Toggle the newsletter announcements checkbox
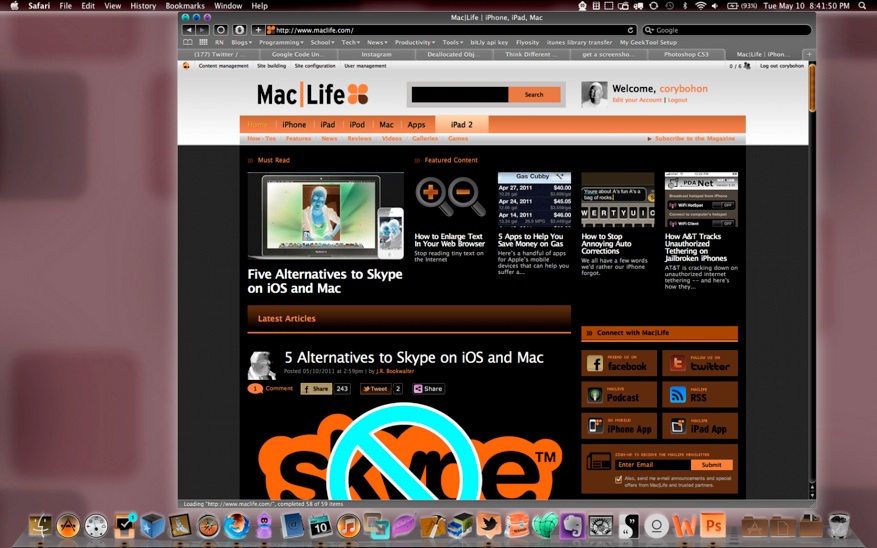The image size is (877, 548). pos(619,480)
